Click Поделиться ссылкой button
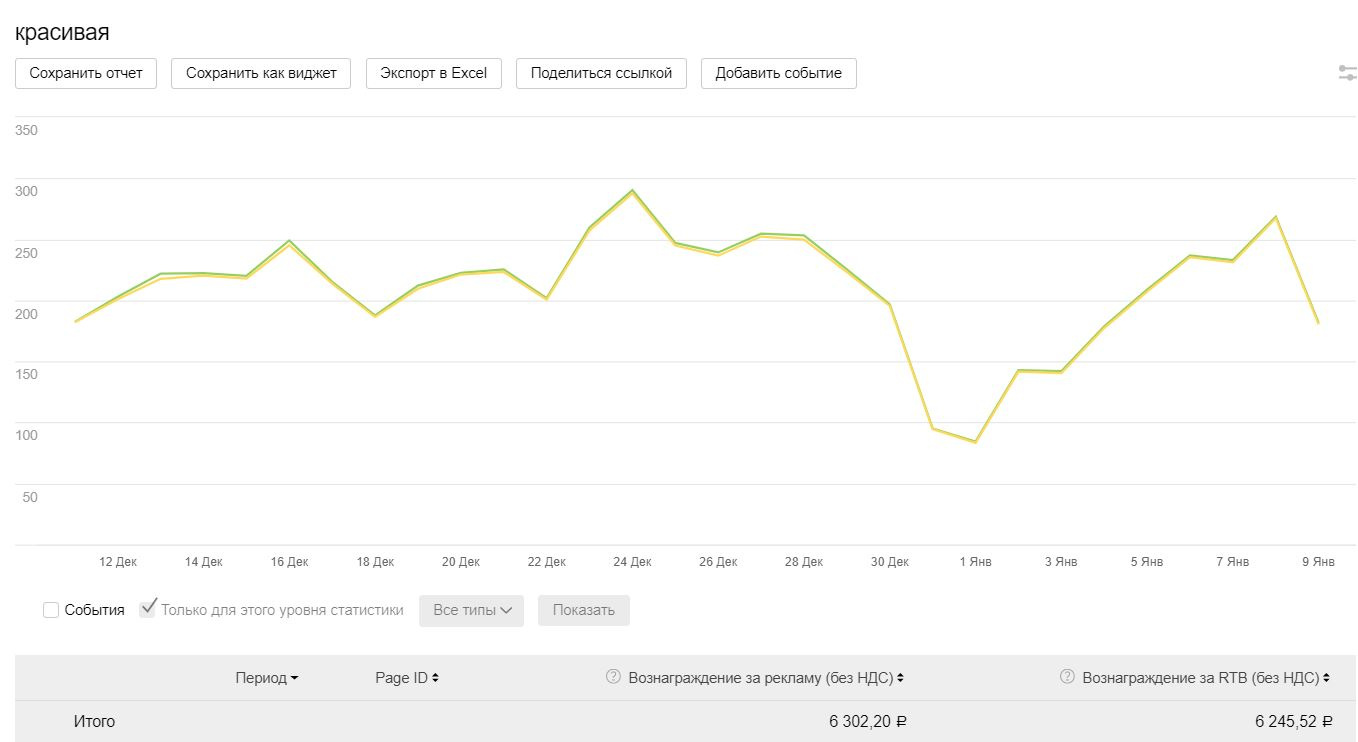The image size is (1358, 742). 601,73
